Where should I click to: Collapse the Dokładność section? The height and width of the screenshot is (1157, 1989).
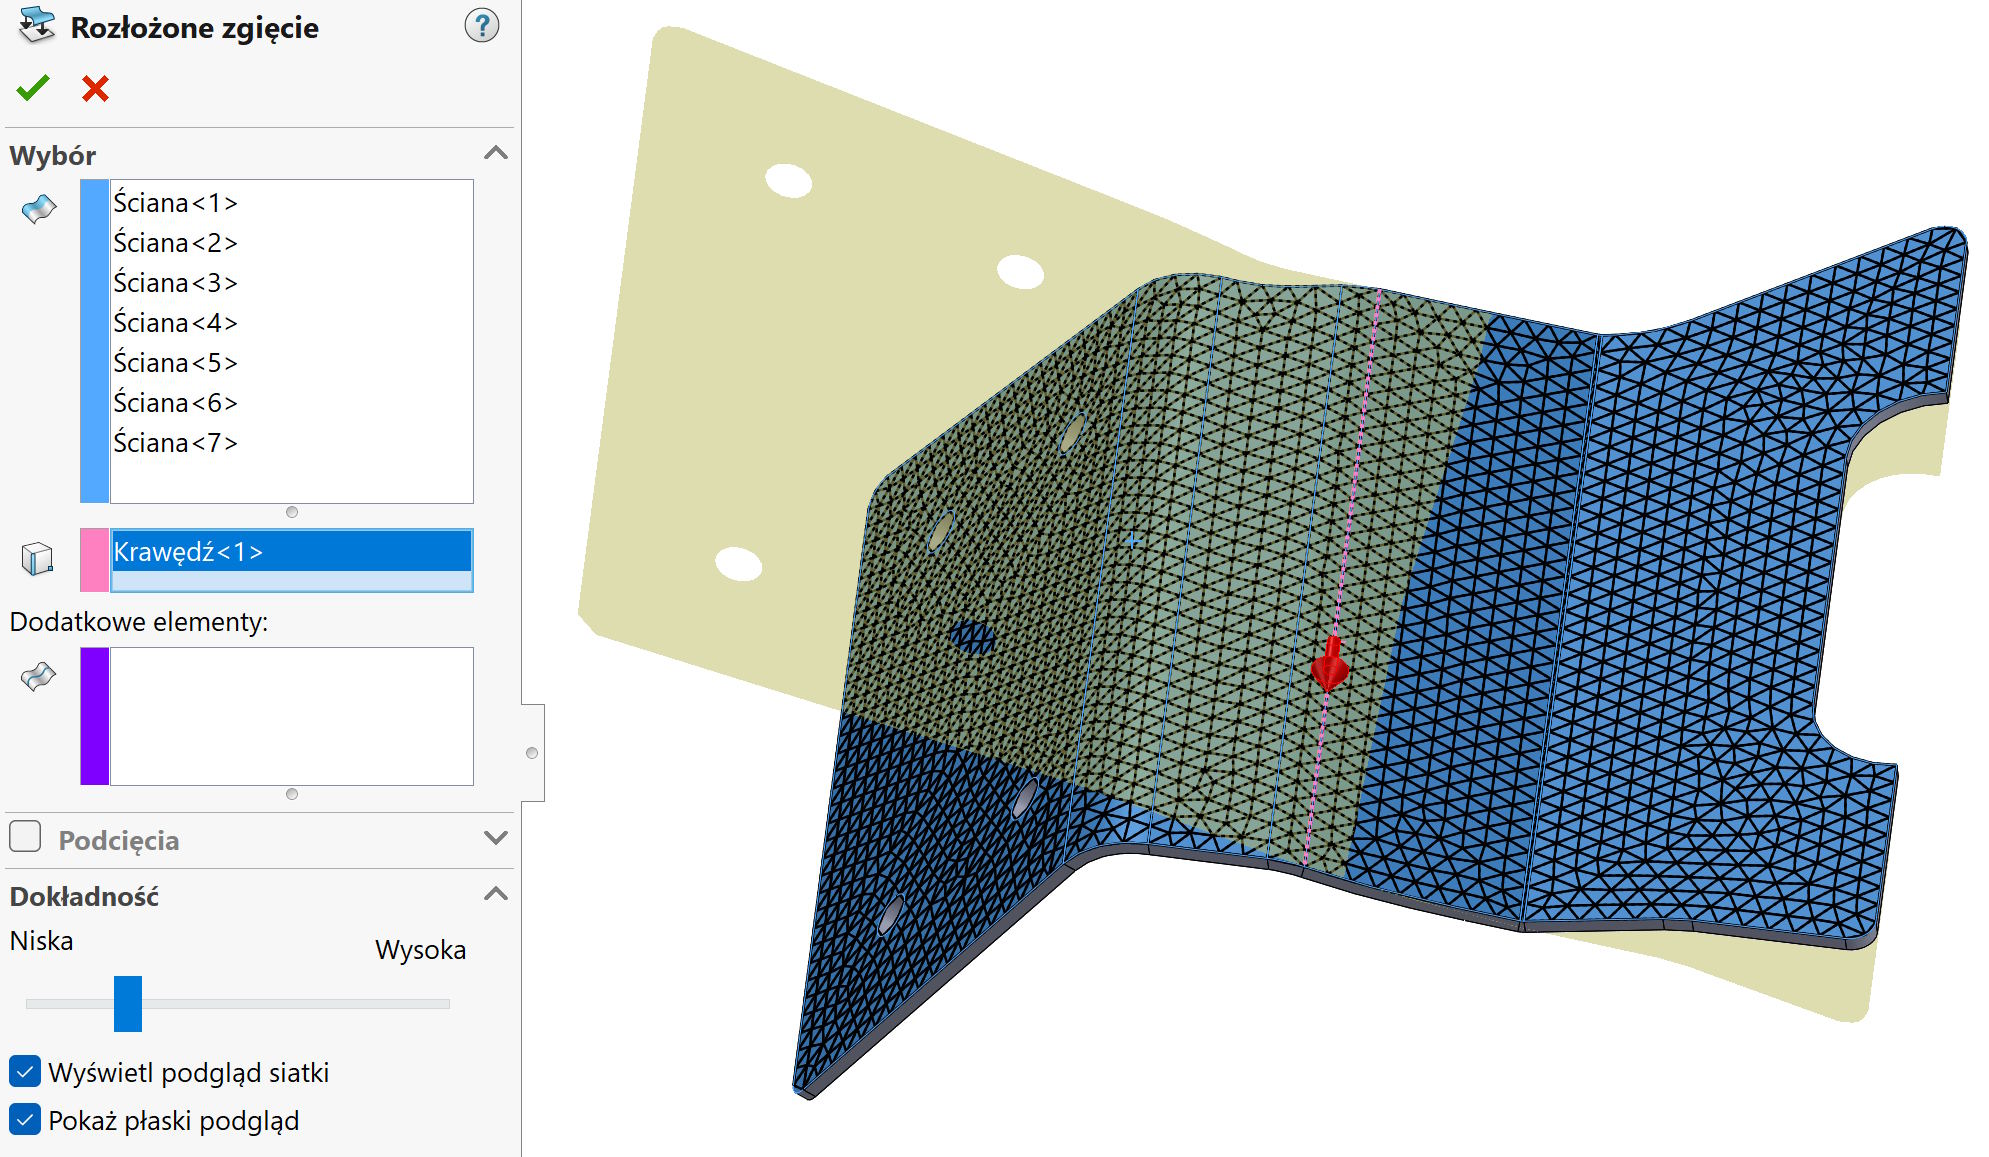[495, 894]
